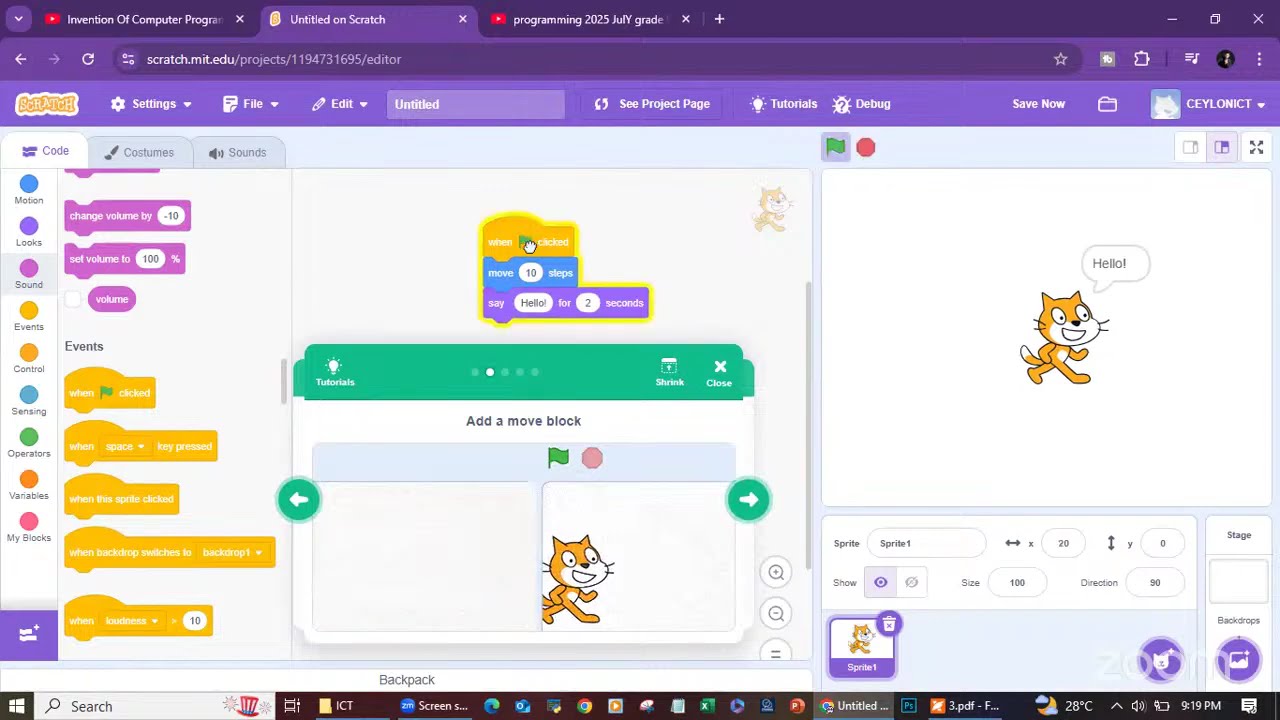Open Photoshop from the taskbar
The image size is (1280, 720).
click(x=908, y=706)
